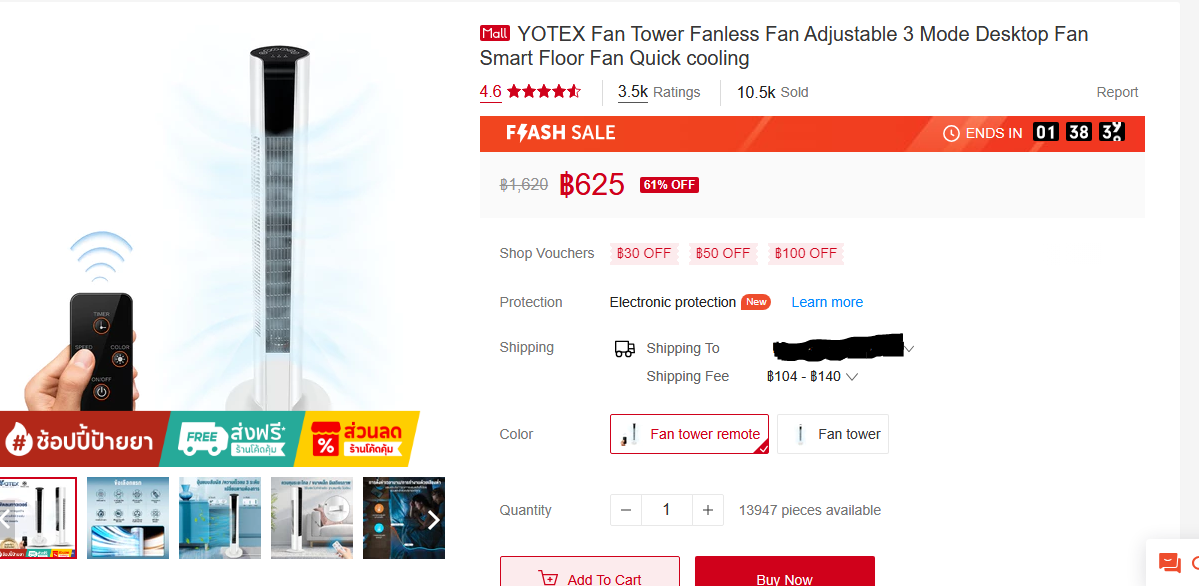
Task: Expand the Shipping To location dropdown
Action: 909,349
